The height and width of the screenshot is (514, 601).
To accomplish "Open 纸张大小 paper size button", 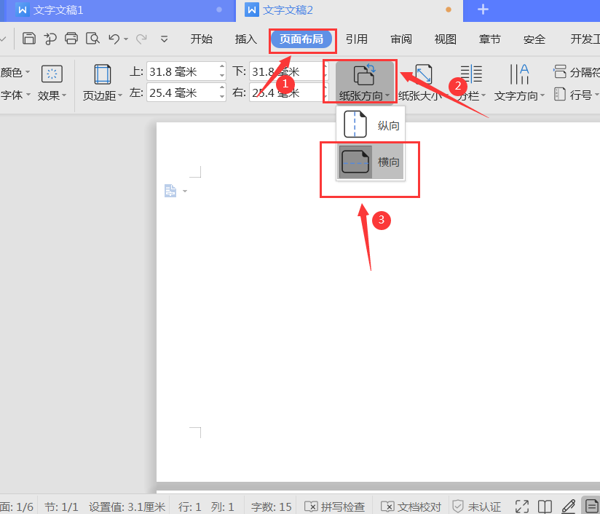I will [422, 82].
